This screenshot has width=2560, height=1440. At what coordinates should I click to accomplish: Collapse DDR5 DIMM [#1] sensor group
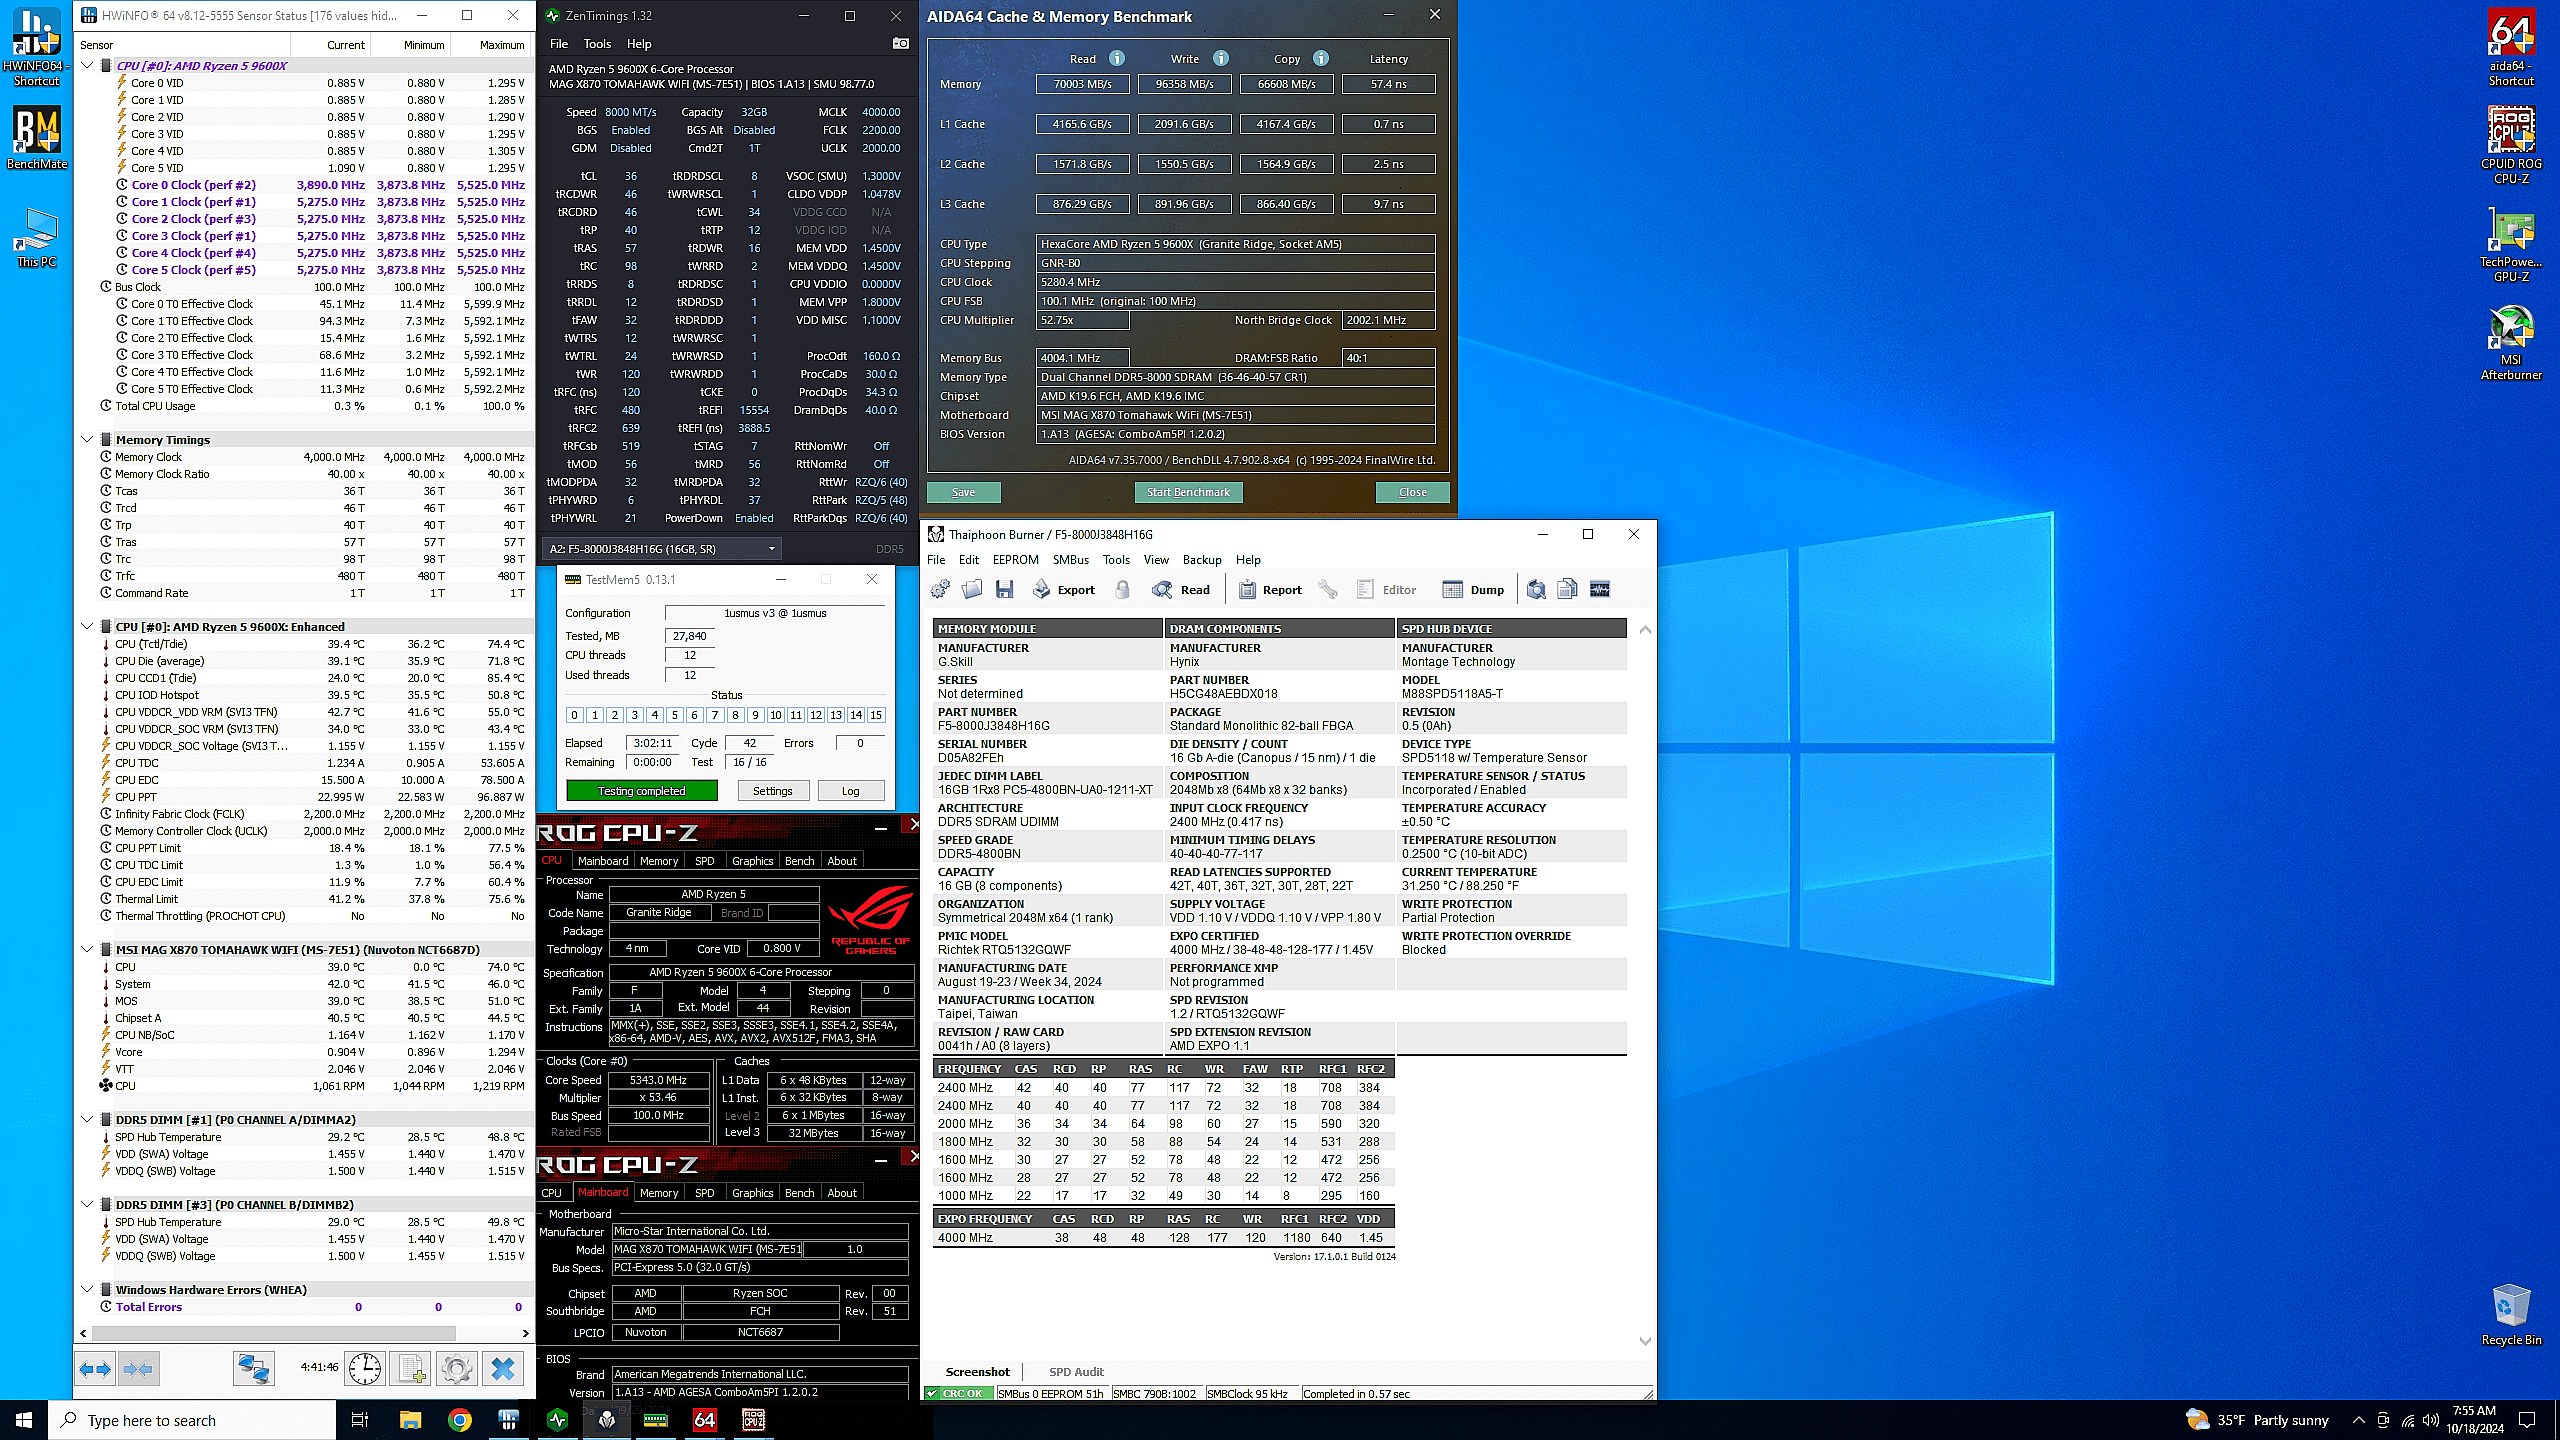pyautogui.click(x=87, y=1120)
